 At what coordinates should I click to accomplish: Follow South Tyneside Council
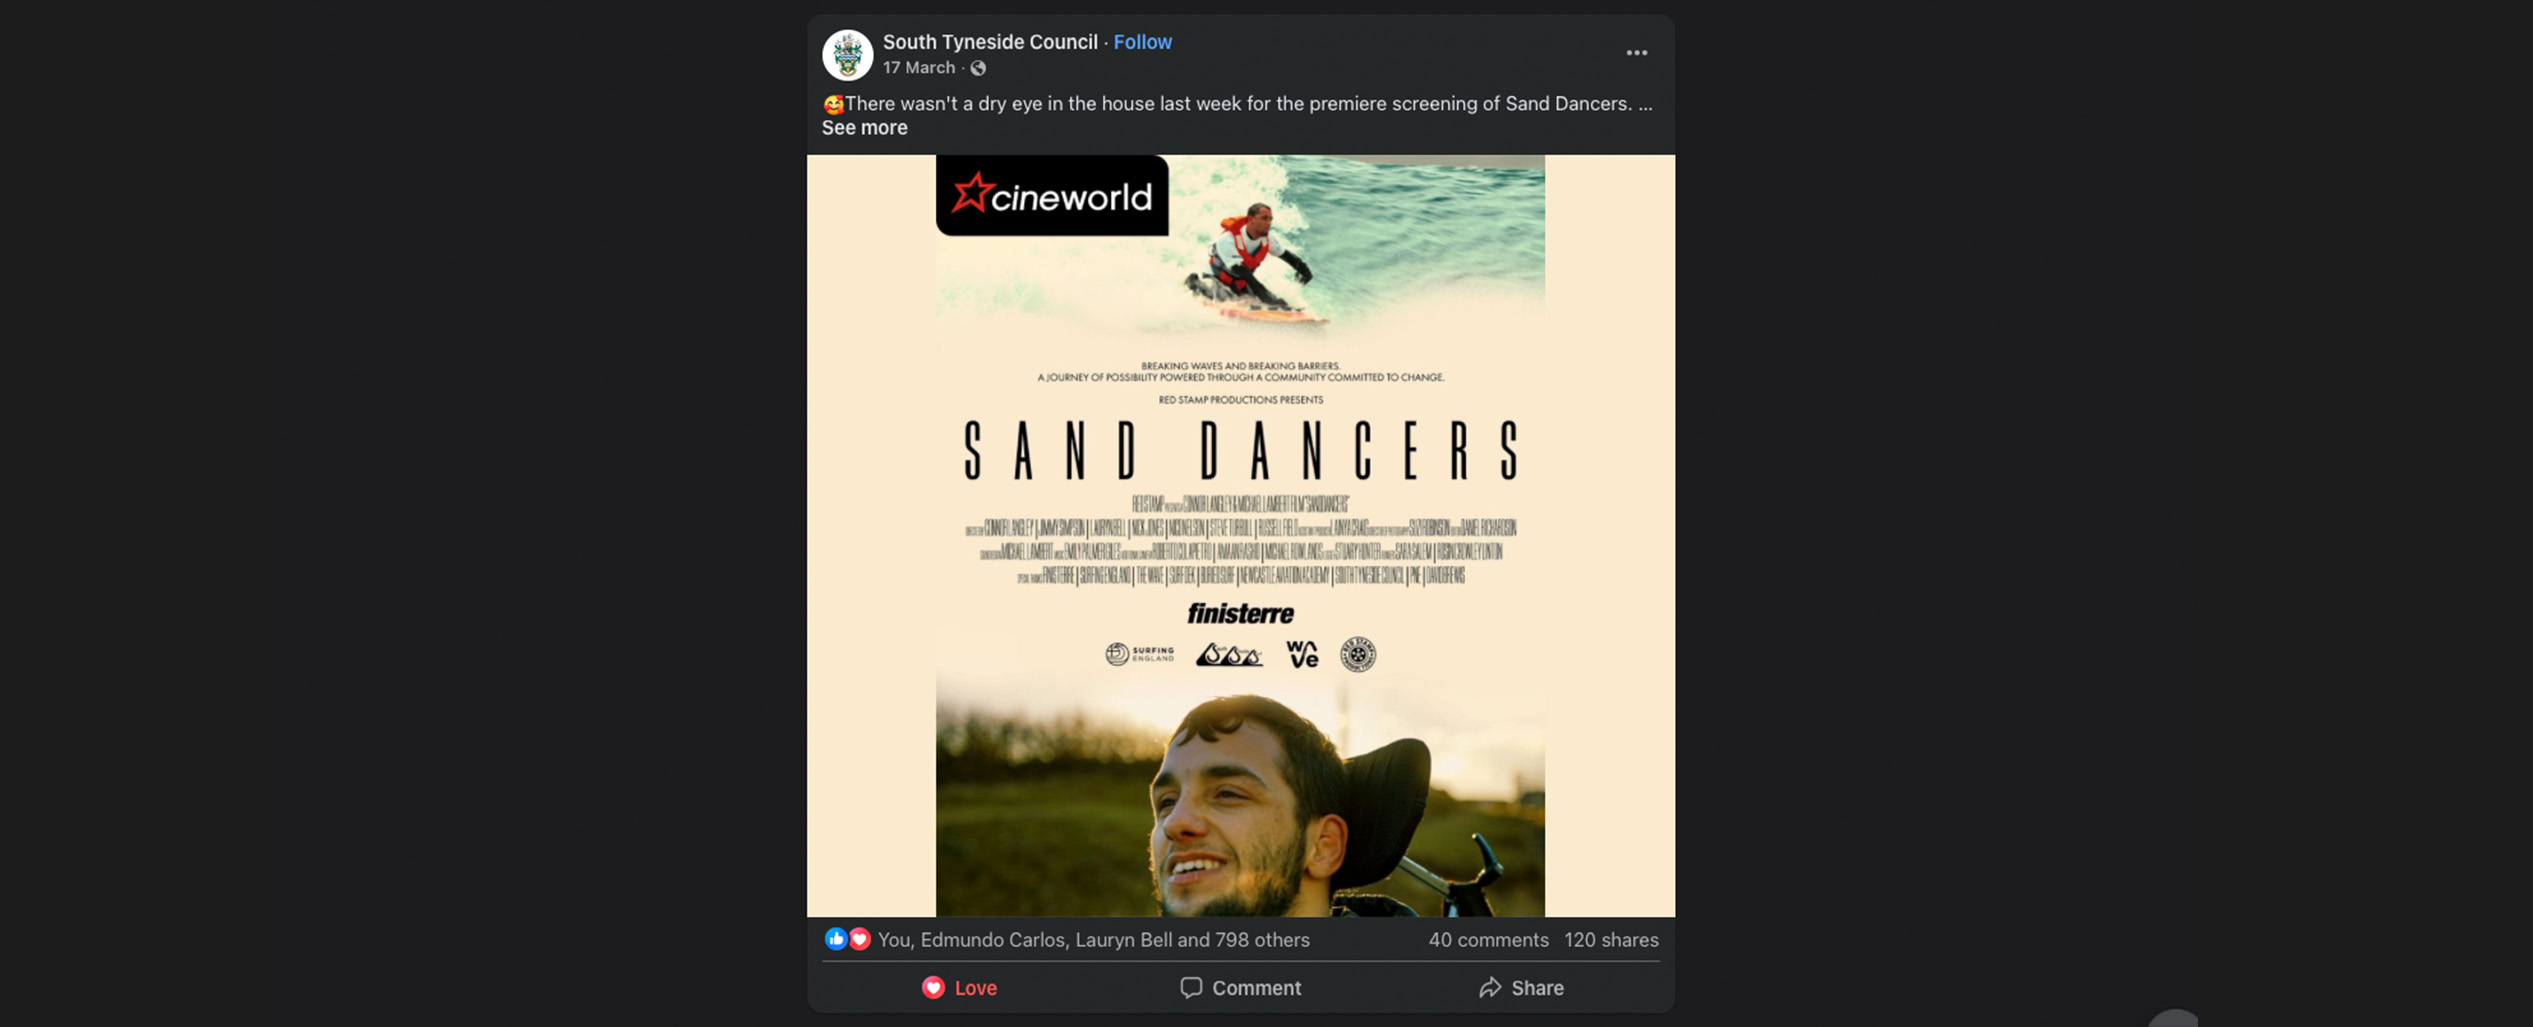[1142, 42]
